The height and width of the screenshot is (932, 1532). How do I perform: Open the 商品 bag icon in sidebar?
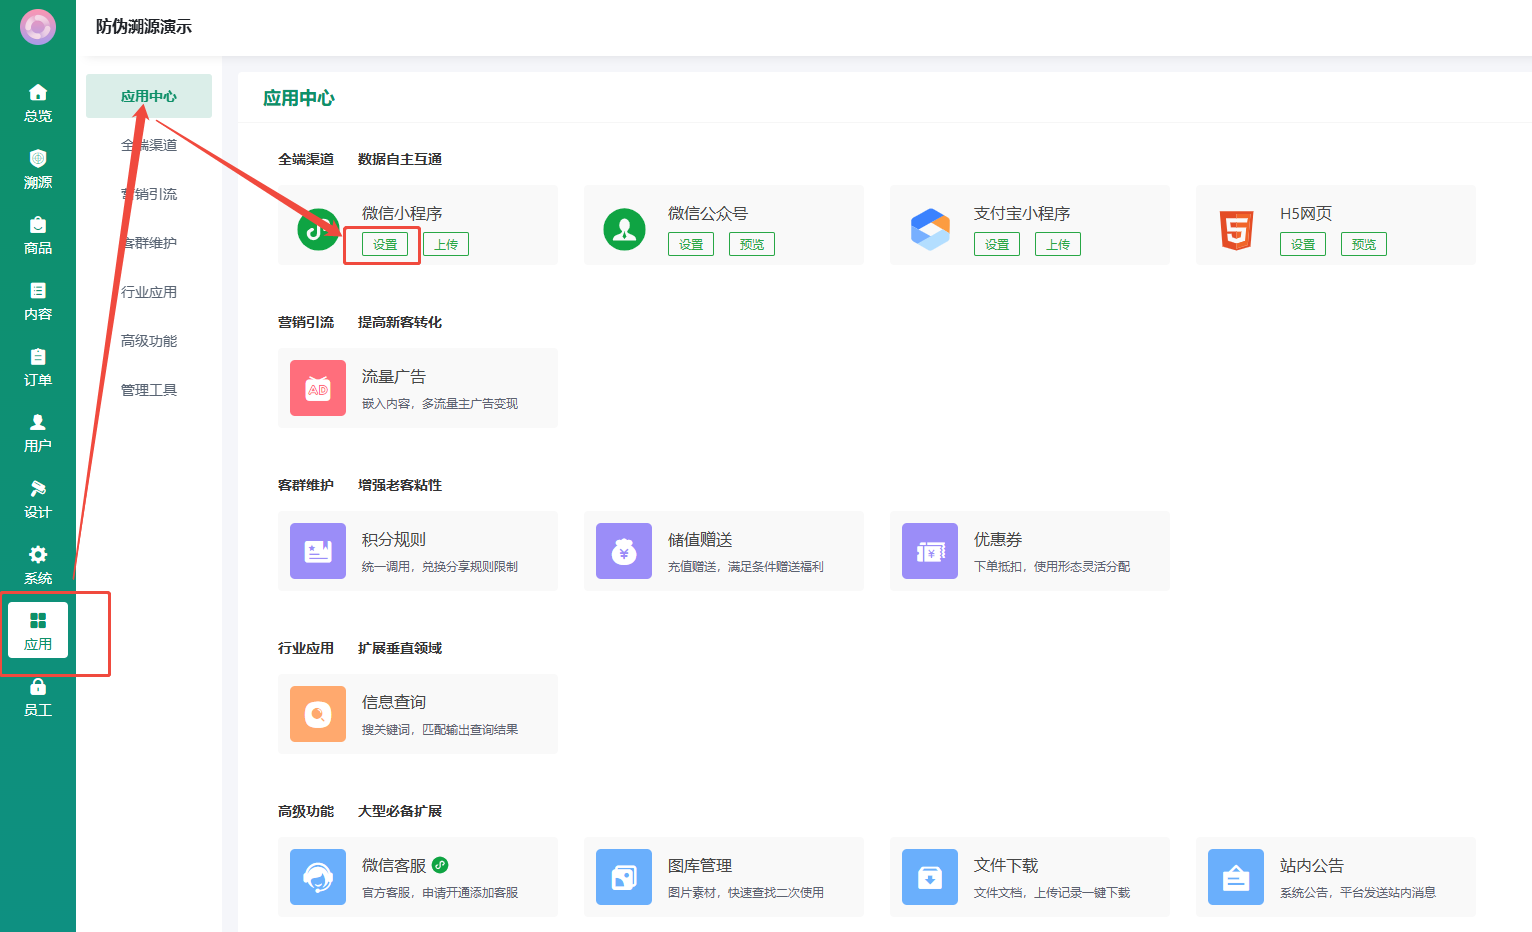coord(38,225)
